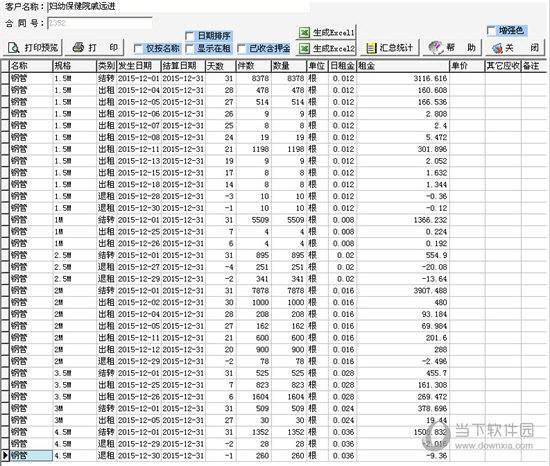Click the rent value 93.184
Screen dimensions: 550x466
434,314
